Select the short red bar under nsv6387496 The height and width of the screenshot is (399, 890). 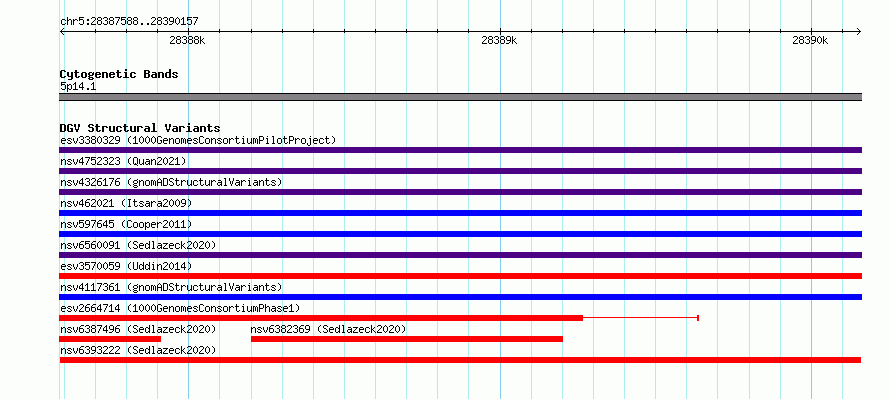pyautogui.click(x=110, y=339)
